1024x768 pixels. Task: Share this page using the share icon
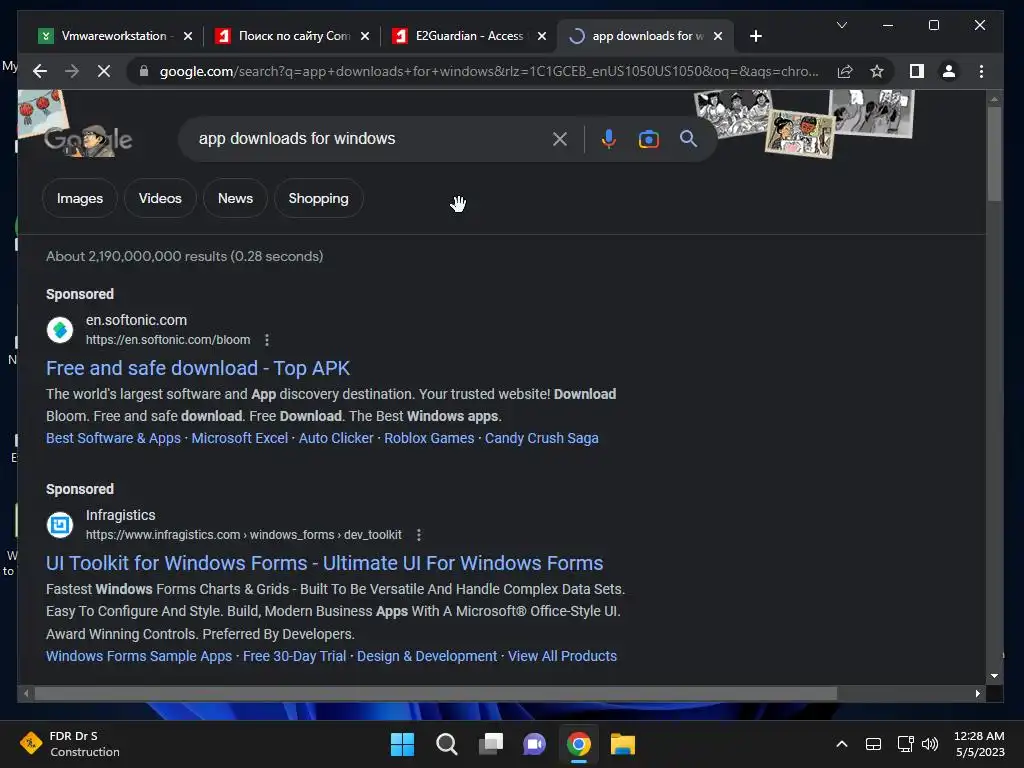[x=845, y=71]
